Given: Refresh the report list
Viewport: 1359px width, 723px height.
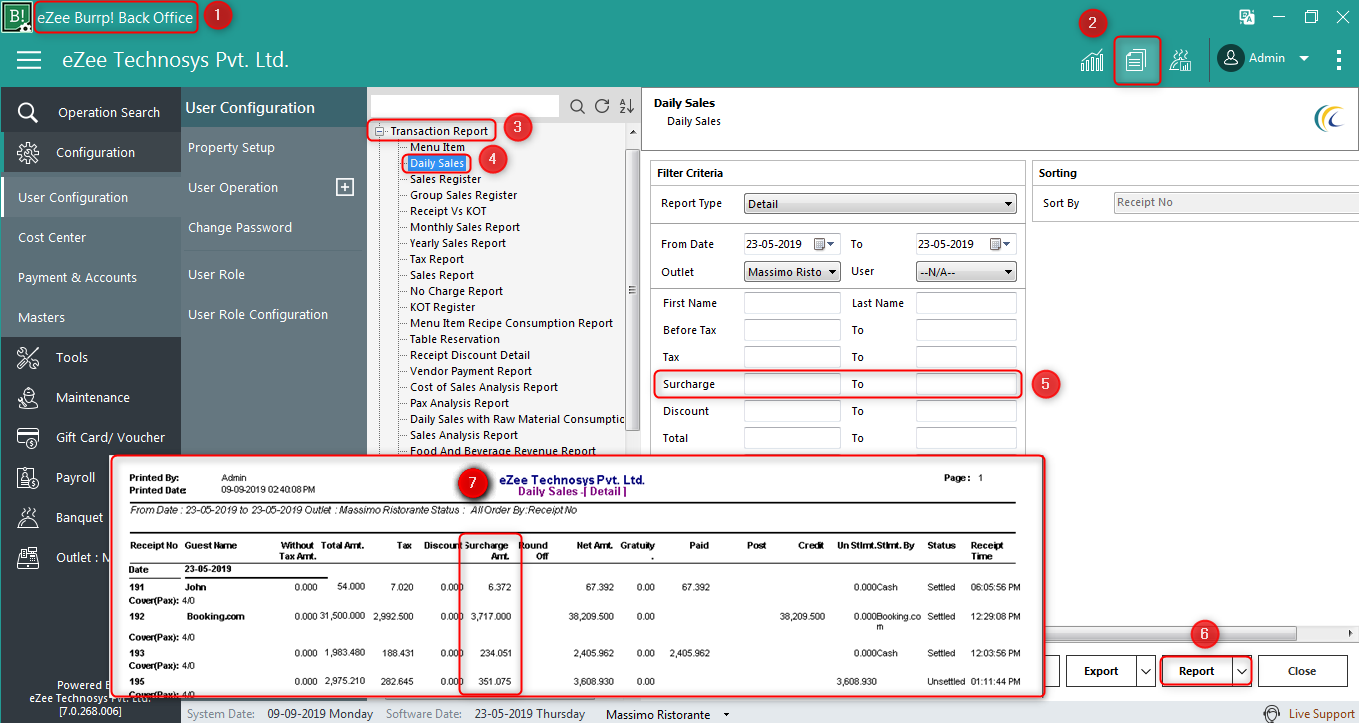Looking at the screenshot, I should tap(602, 106).
